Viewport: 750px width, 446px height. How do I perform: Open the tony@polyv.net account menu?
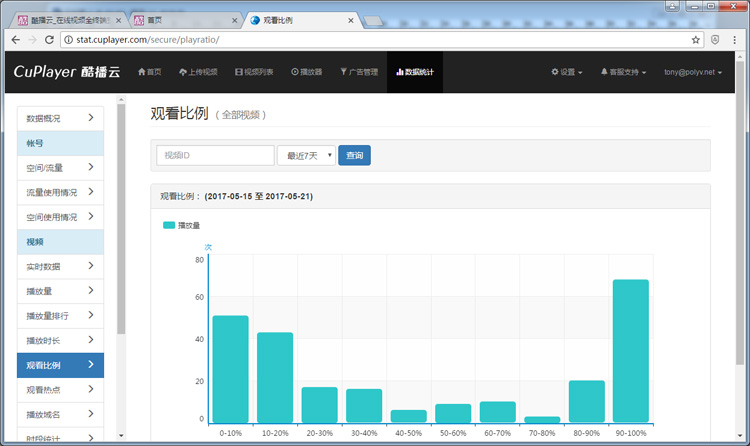(693, 72)
